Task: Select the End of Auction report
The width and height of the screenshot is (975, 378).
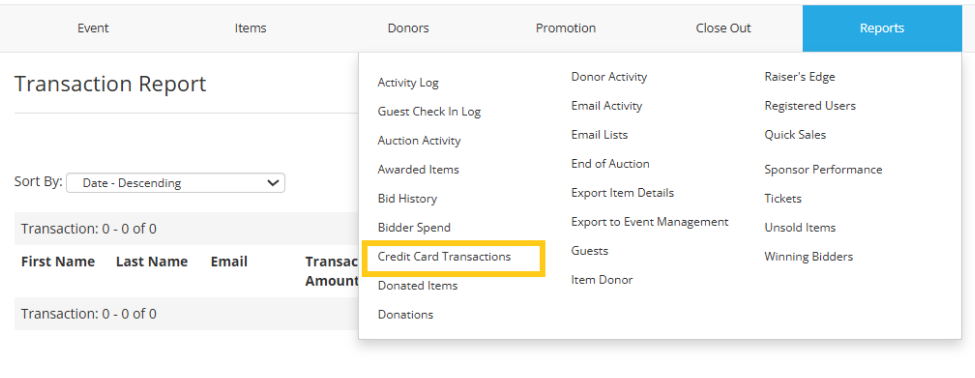Action: coord(610,164)
